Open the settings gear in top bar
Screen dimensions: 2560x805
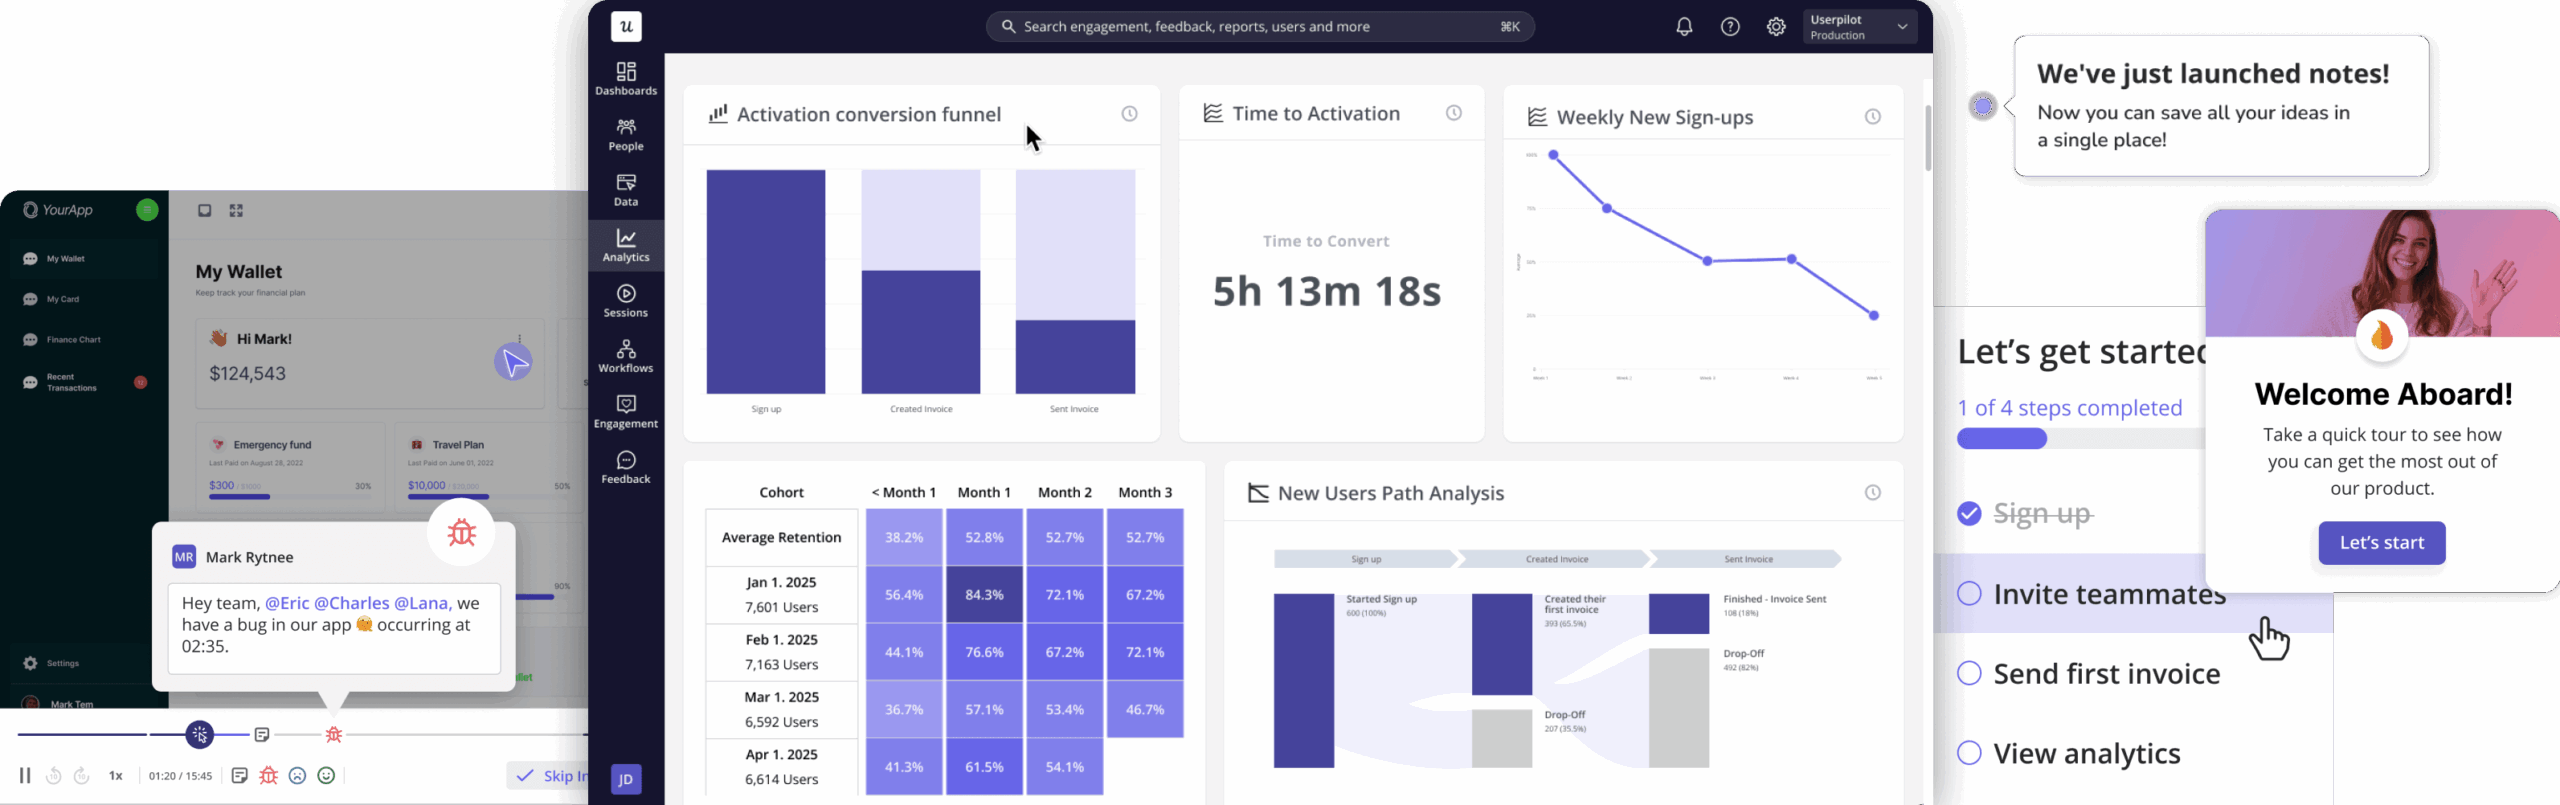(1776, 27)
